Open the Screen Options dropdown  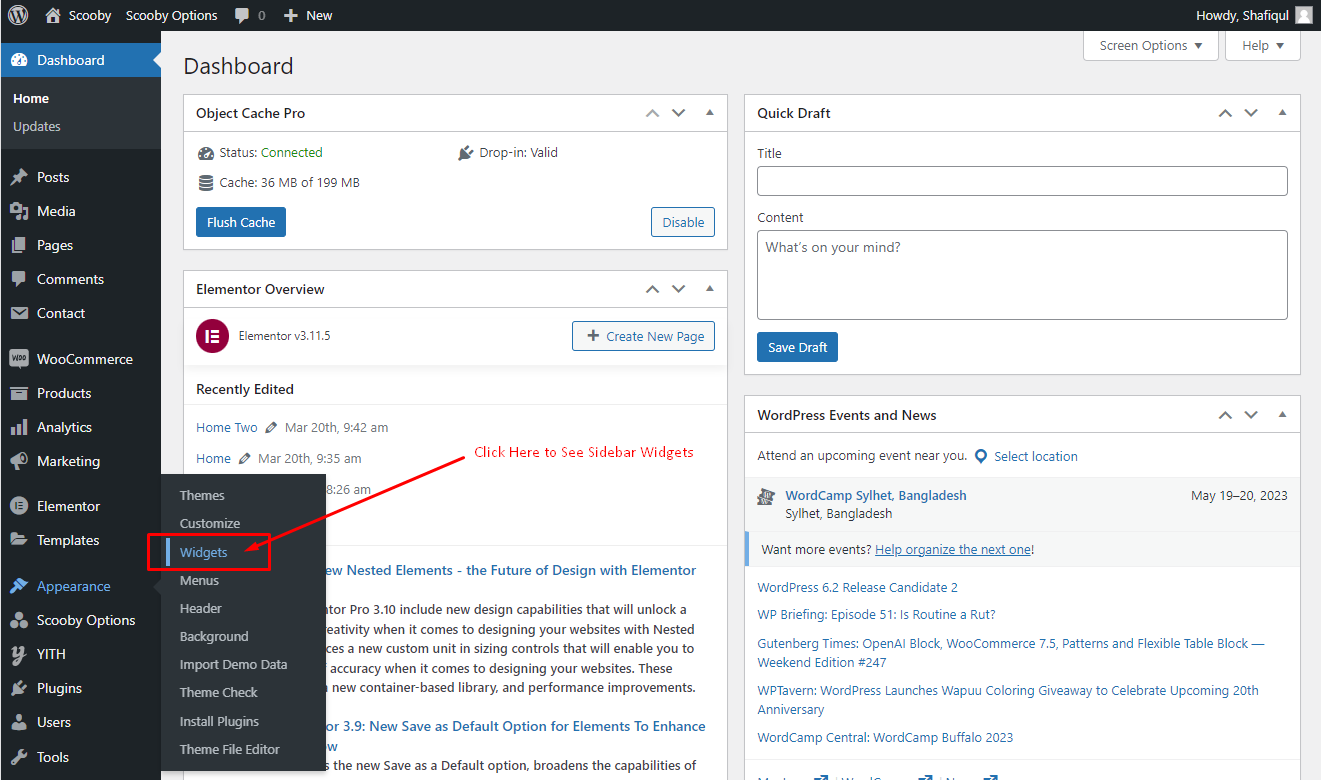click(x=1151, y=46)
